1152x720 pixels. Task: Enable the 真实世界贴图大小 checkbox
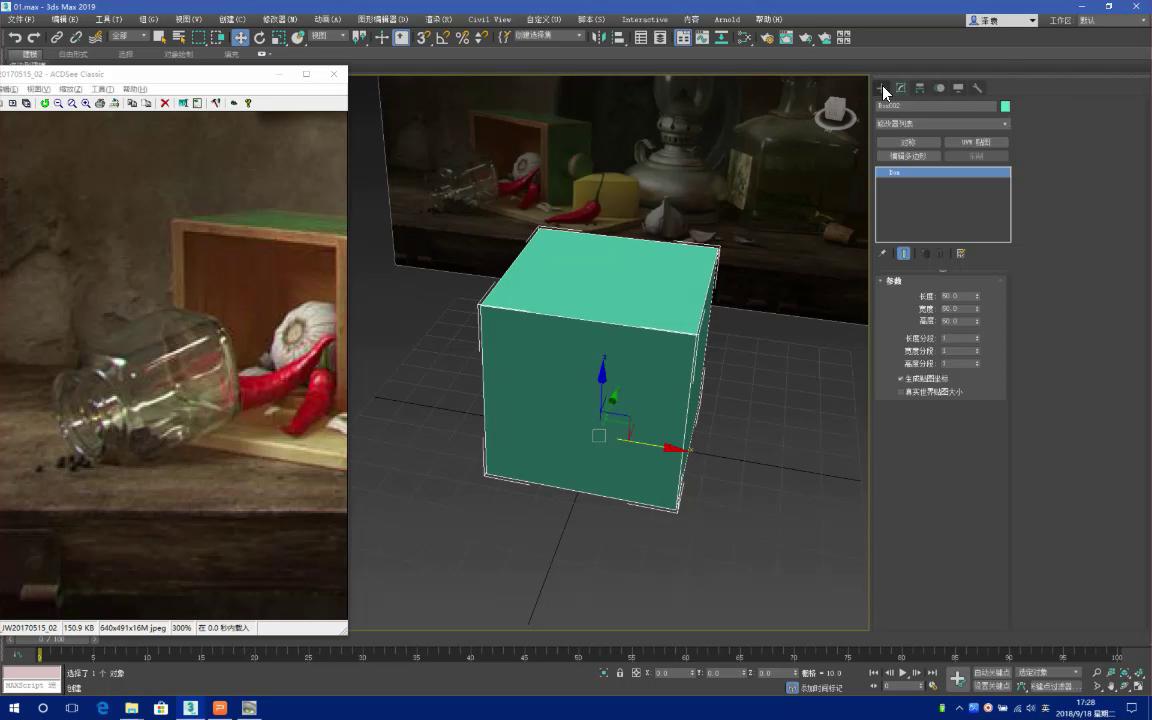tap(901, 391)
